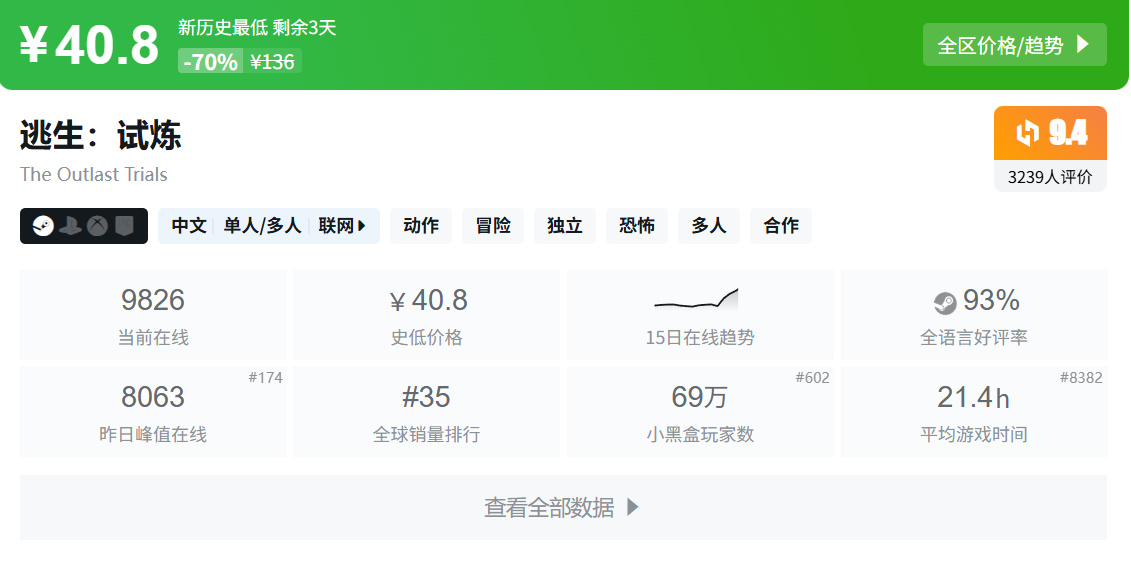The image size is (1131, 561).
Task: Open the 9826 当前在线 stat card
Action: point(153,315)
